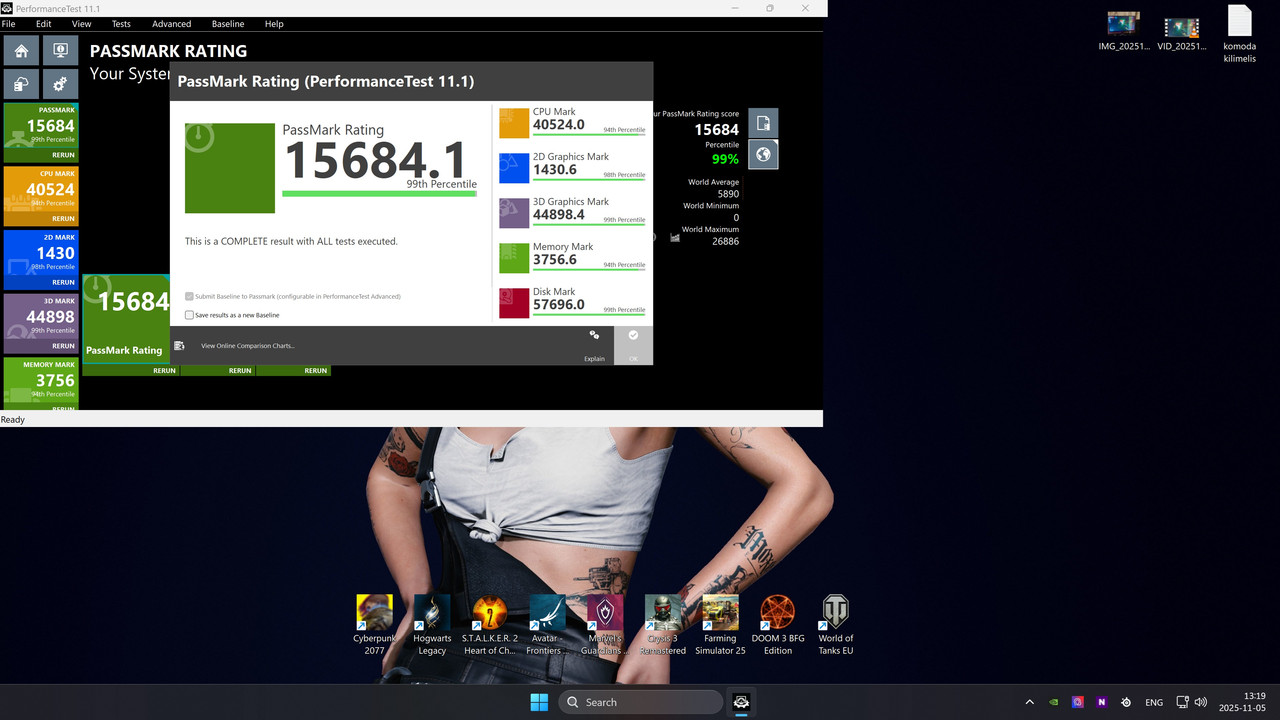The height and width of the screenshot is (720, 1280).
Task: Open the Edit menu
Action: [x=44, y=24]
